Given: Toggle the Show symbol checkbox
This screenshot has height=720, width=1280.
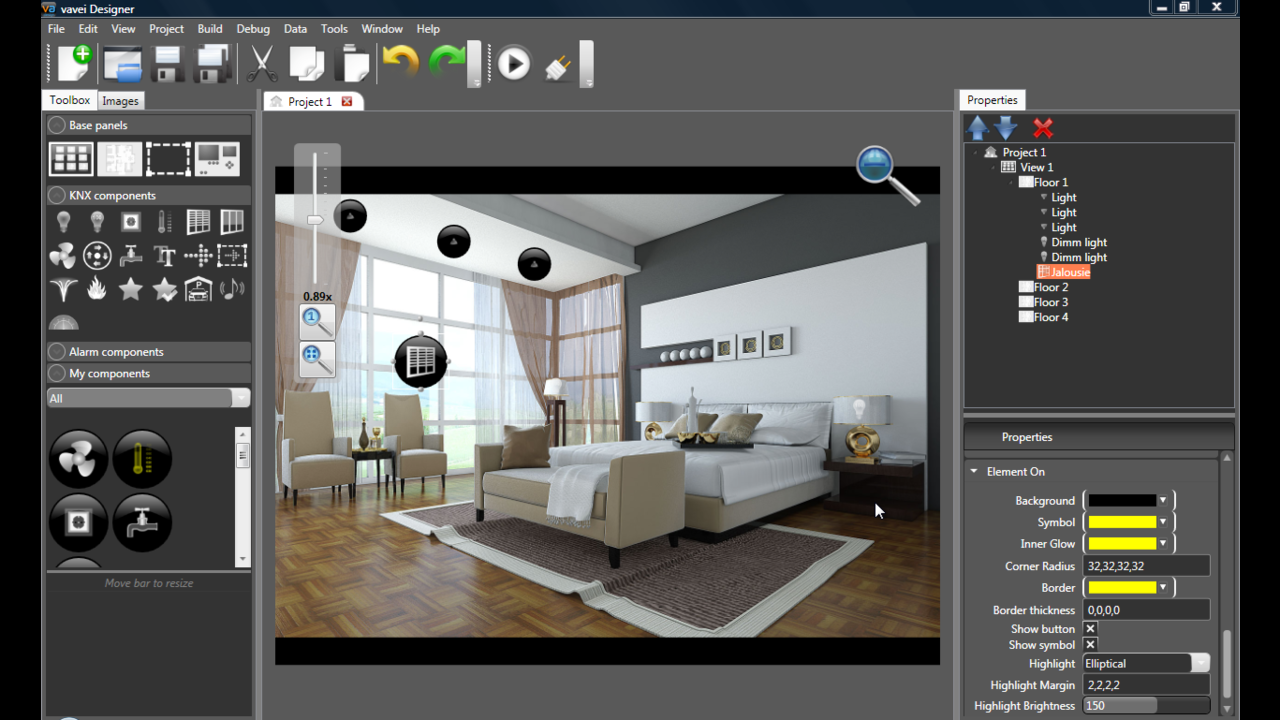Looking at the screenshot, I should (1090, 645).
